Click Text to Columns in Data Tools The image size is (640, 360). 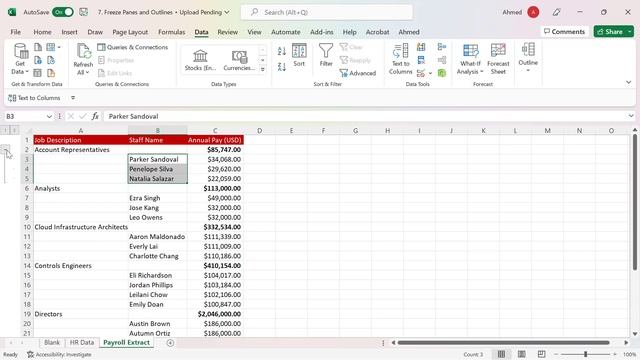400,59
